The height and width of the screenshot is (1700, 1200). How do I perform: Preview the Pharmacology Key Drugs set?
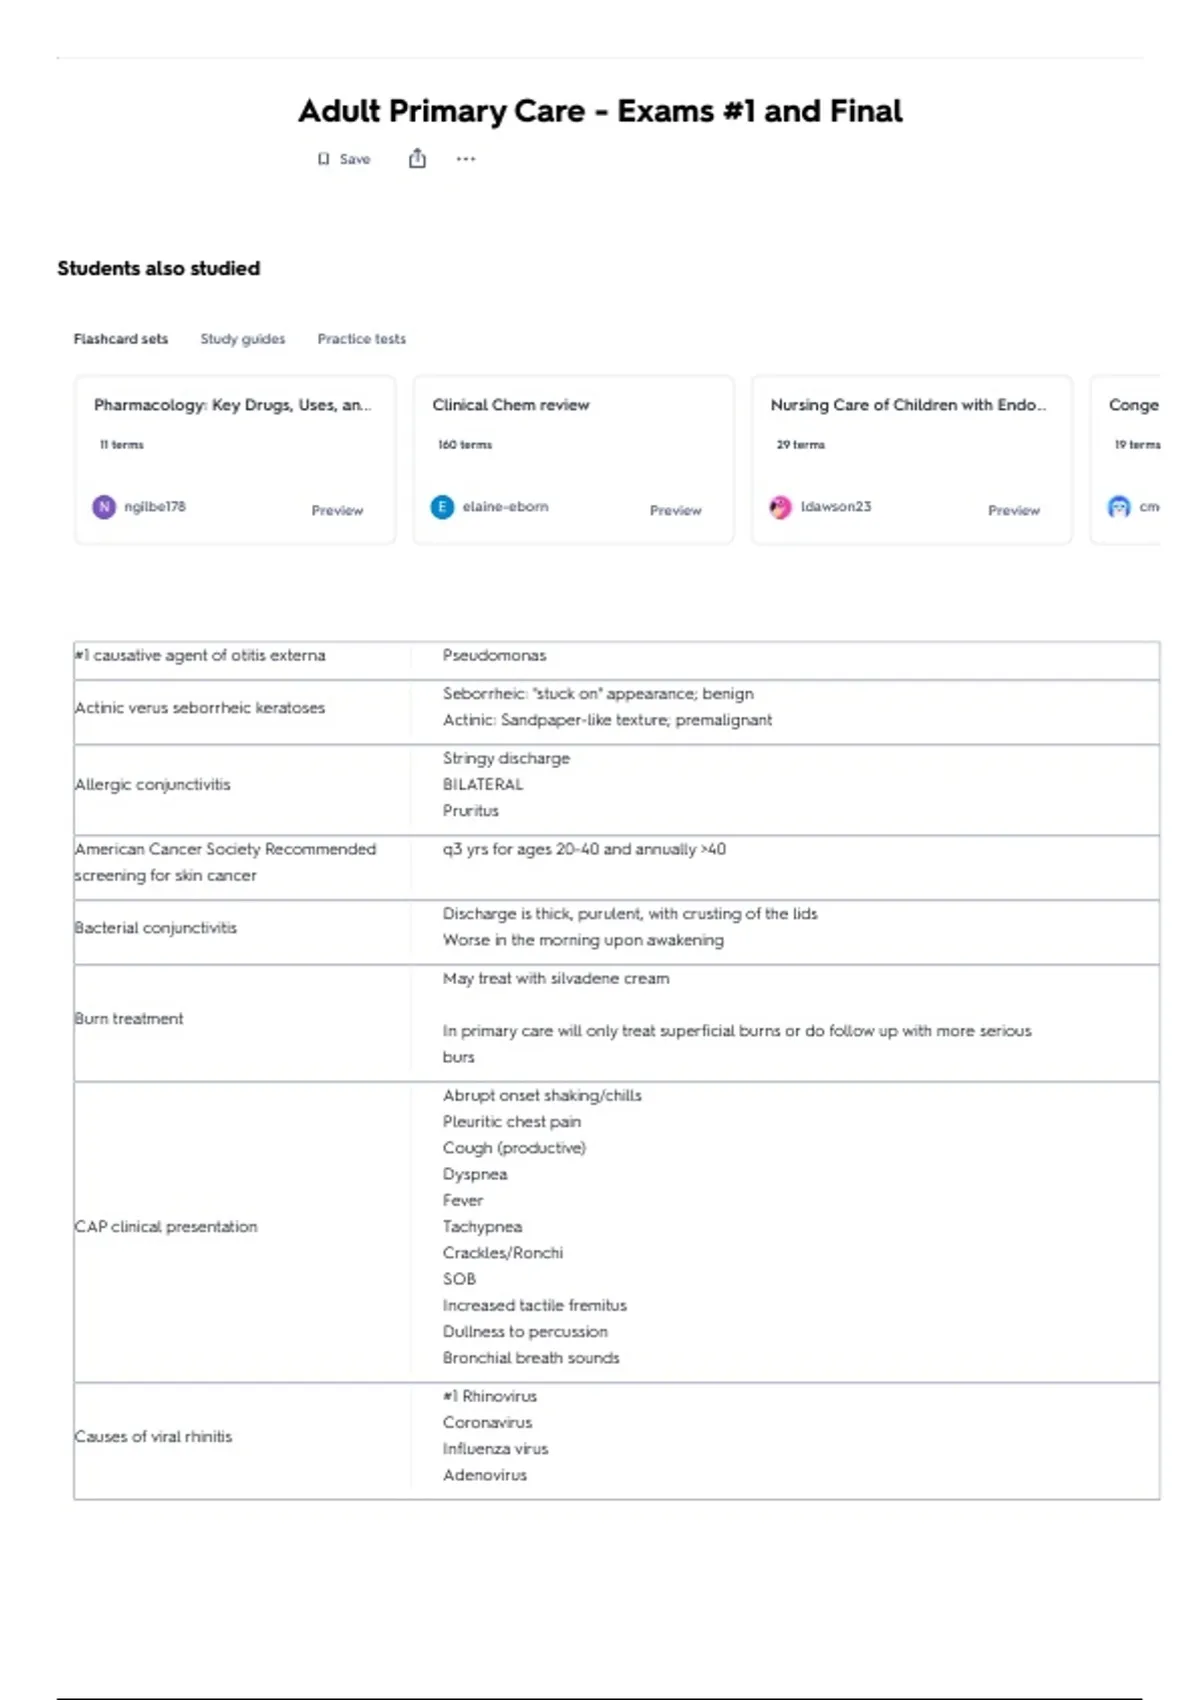[337, 510]
